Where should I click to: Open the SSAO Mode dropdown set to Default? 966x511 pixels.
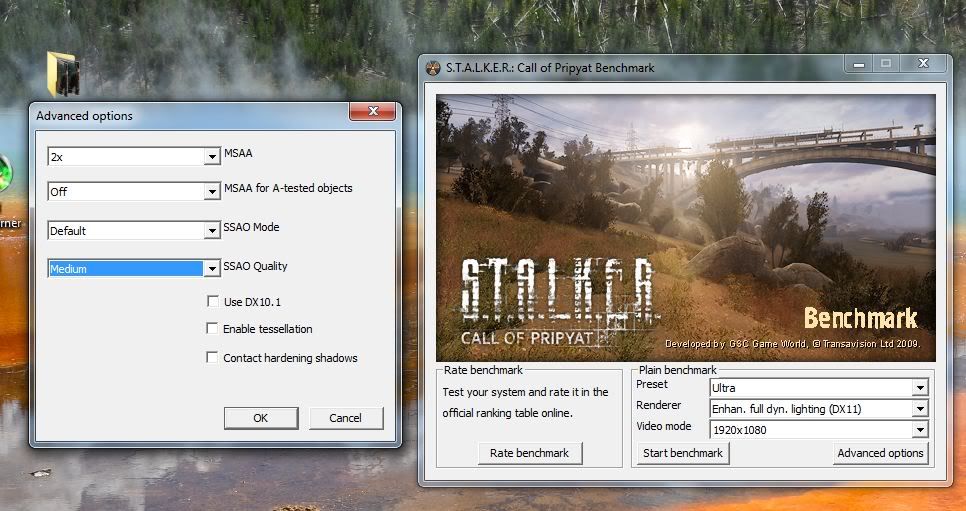point(212,231)
